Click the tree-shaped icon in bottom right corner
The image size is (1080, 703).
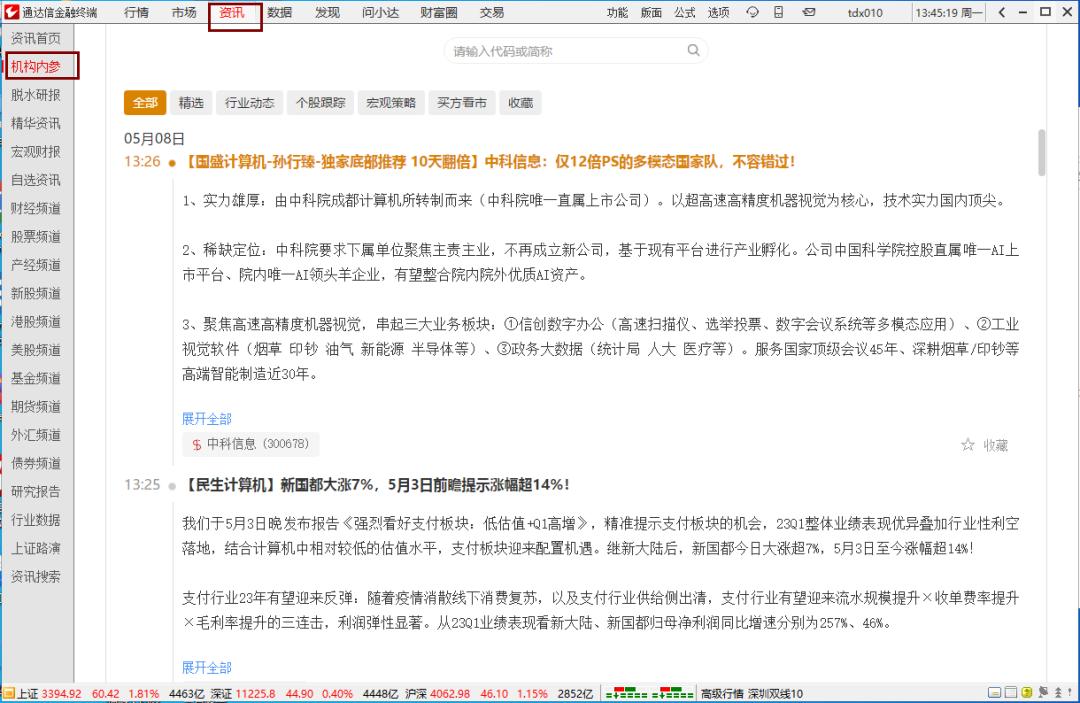[x=1059, y=691]
